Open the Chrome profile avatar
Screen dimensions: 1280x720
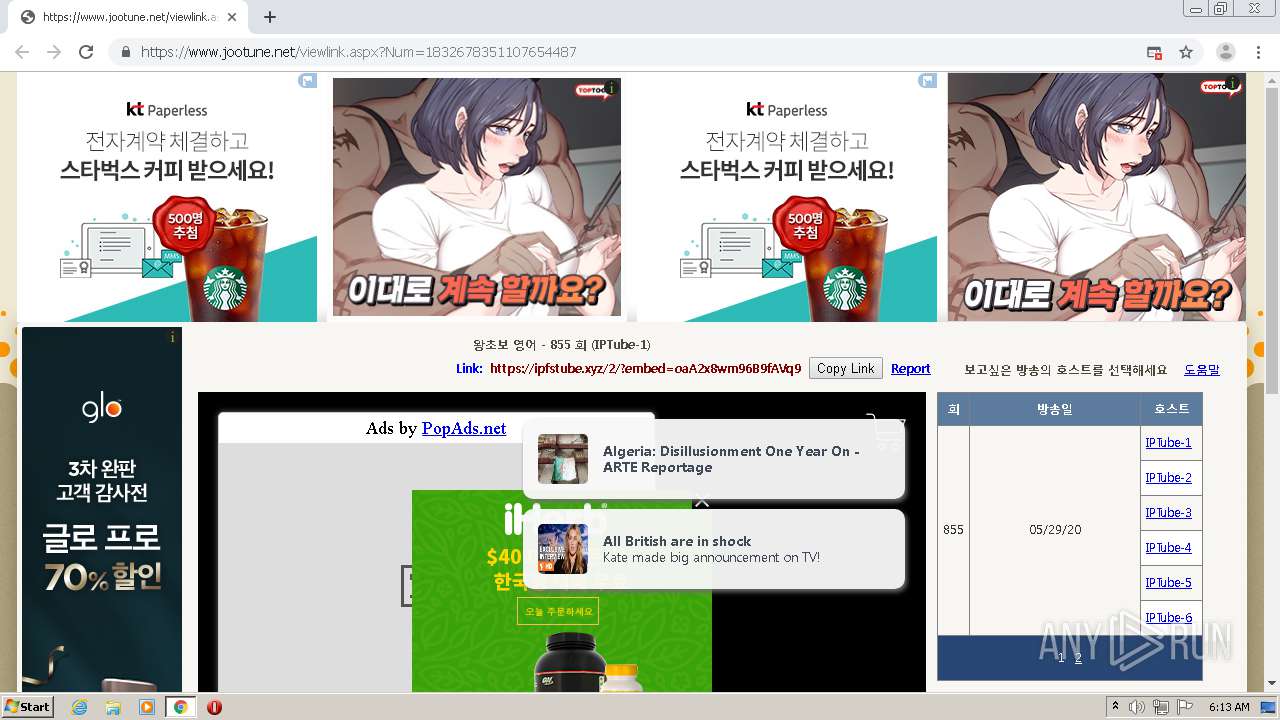coord(1225,52)
